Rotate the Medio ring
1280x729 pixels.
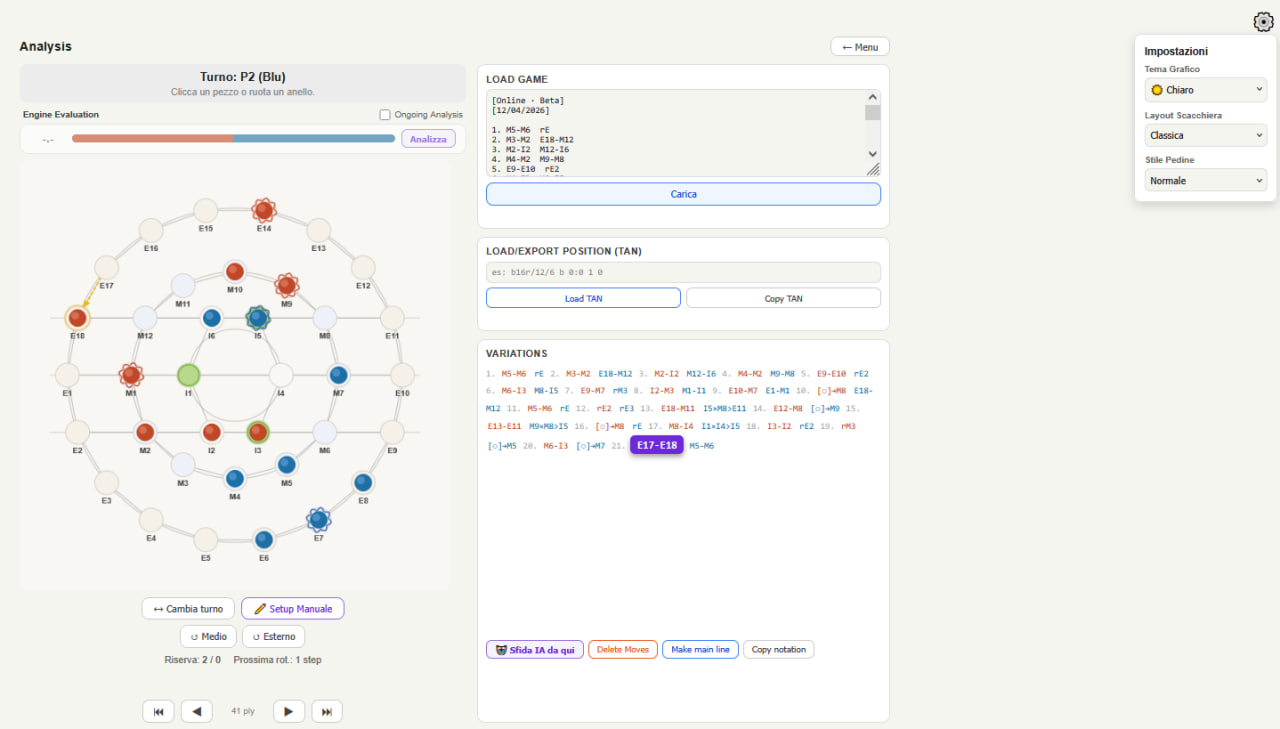coord(208,636)
